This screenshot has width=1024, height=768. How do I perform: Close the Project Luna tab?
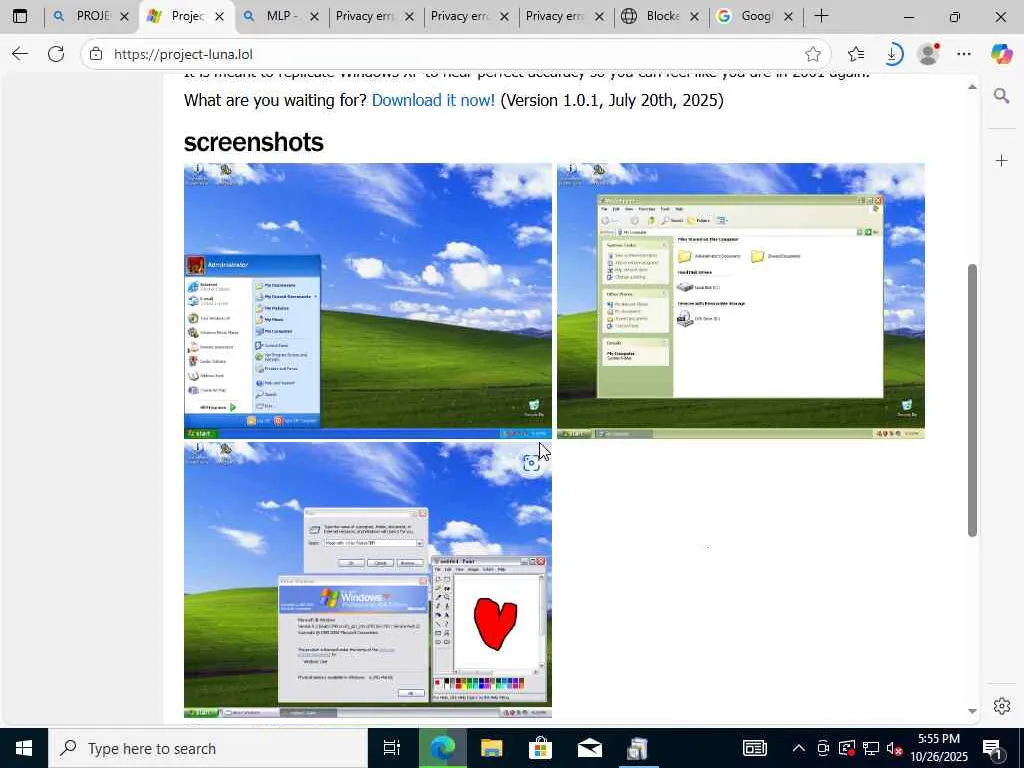point(219,17)
